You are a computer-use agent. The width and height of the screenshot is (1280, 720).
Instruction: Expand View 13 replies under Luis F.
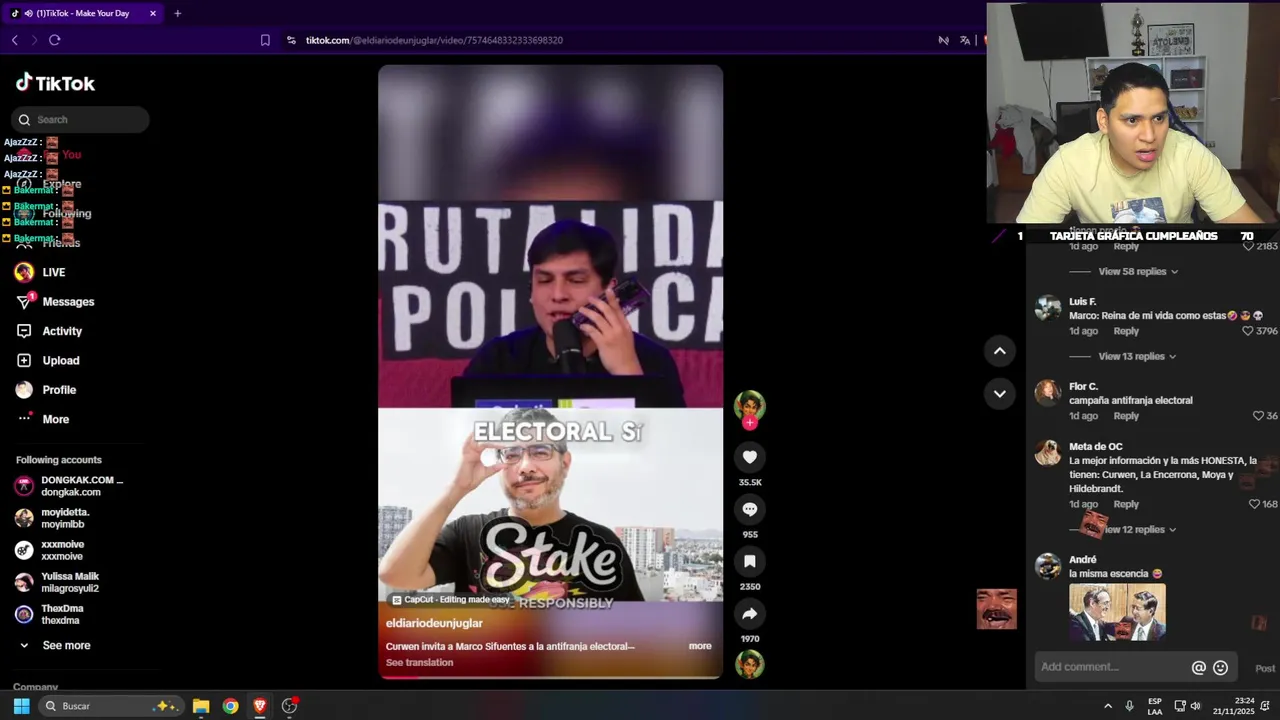coord(1138,357)
